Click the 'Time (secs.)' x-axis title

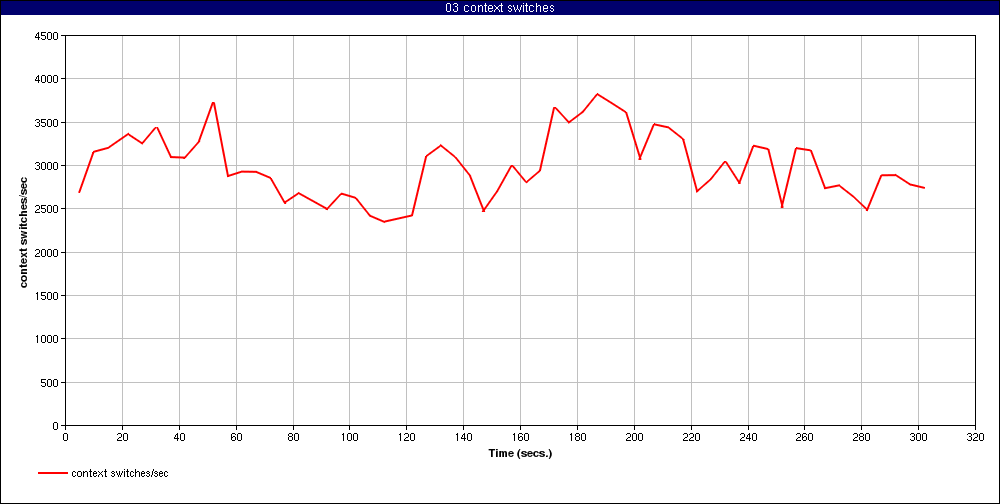[520, 454]
